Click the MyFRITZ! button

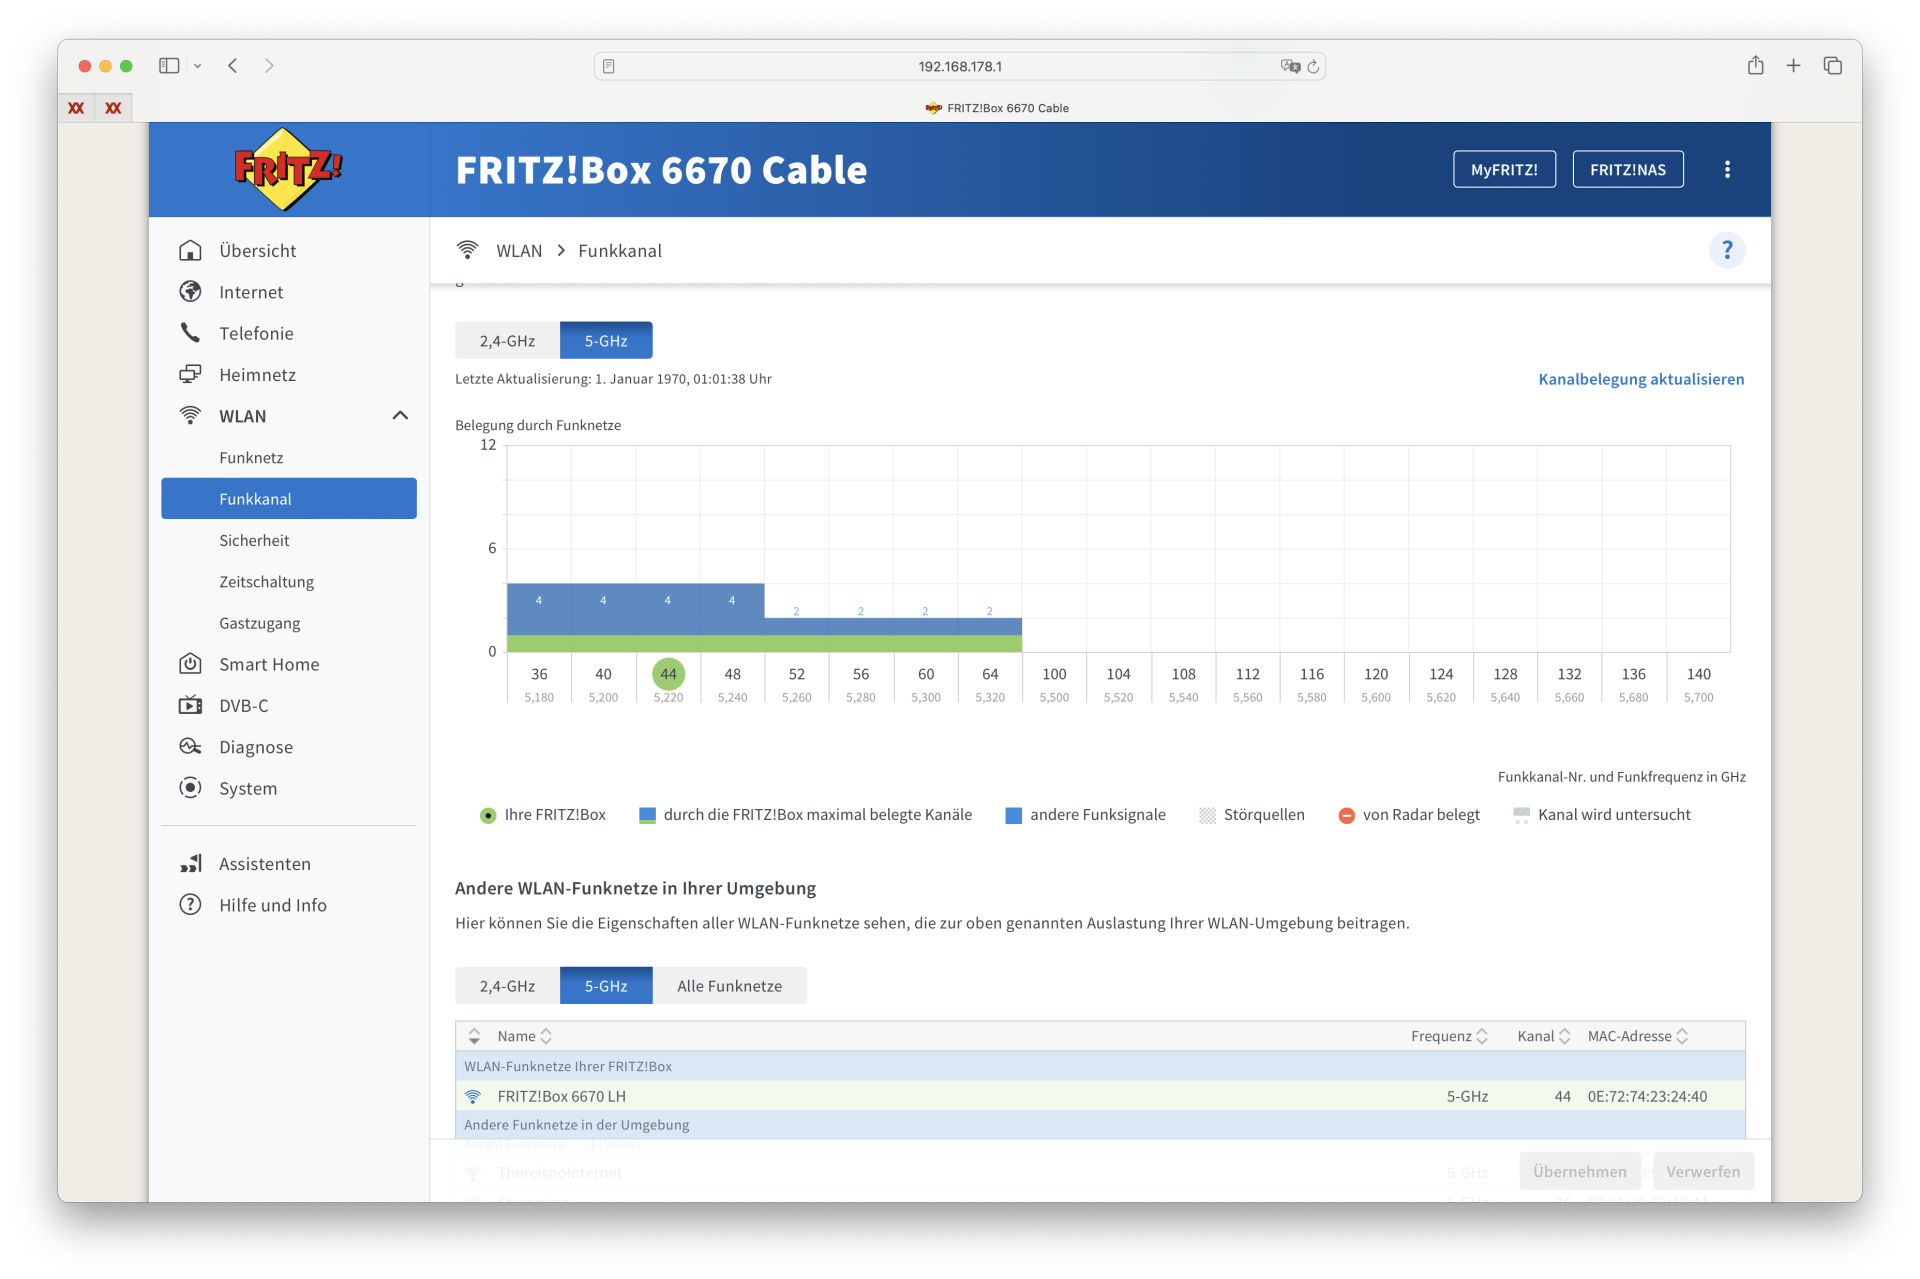point(1504,169)
